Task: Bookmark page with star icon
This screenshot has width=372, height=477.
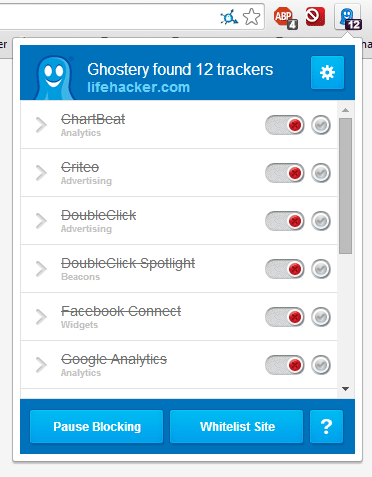Action: [251, 17]
